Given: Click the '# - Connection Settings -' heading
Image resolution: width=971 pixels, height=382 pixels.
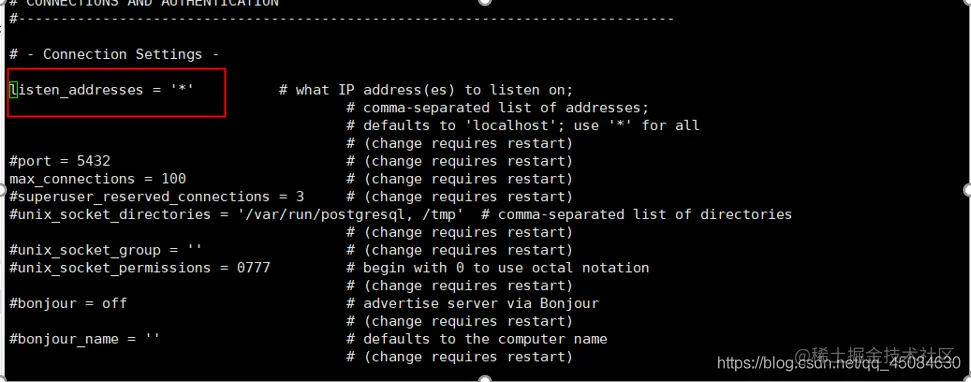Looking at the screenshot, I should [x=115, y=54].
